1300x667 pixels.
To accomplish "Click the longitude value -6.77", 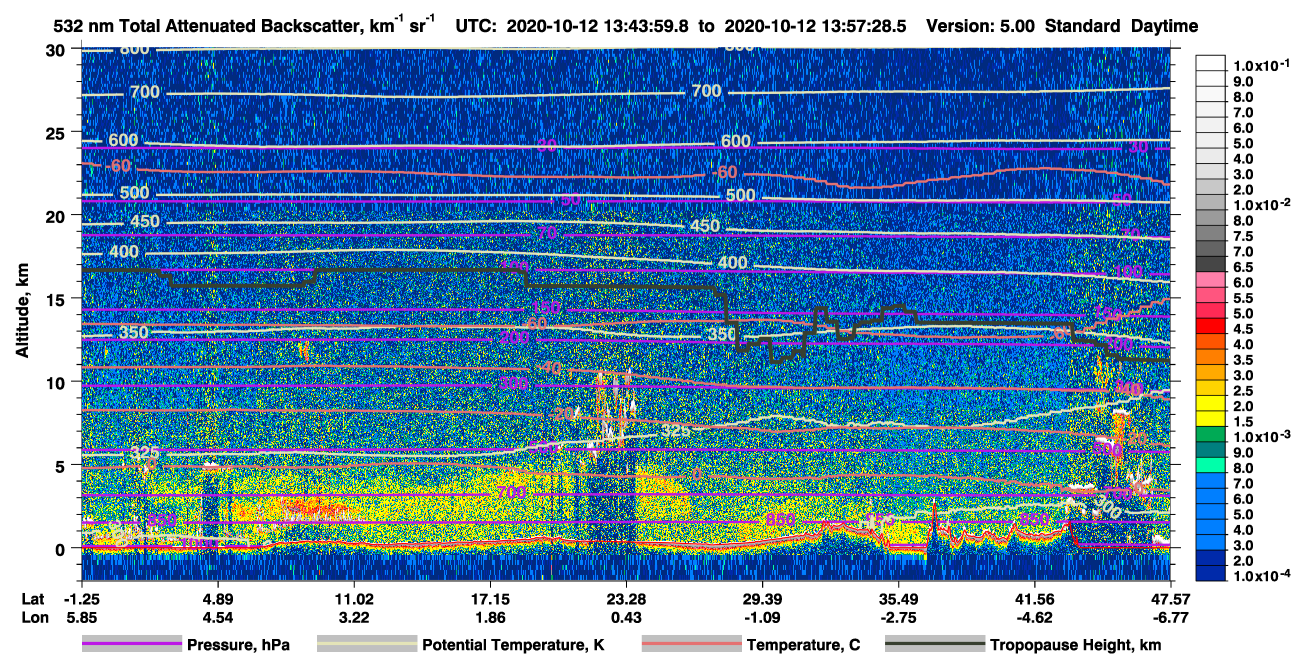I will (x=1170, y=617).
